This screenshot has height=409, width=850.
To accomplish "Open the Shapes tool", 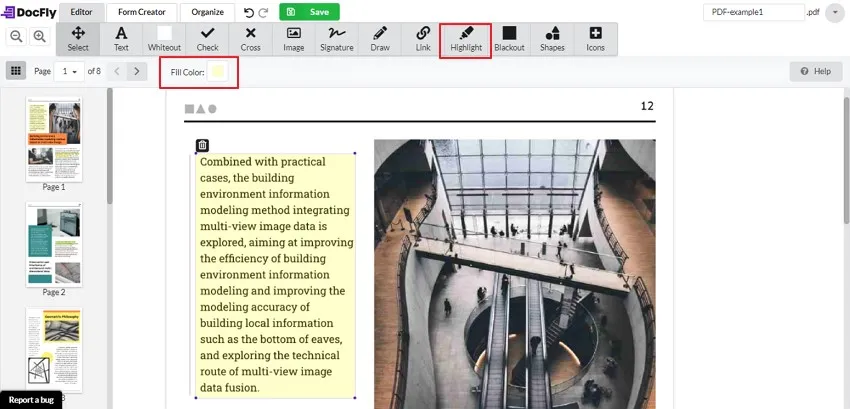I will [552, 39].
